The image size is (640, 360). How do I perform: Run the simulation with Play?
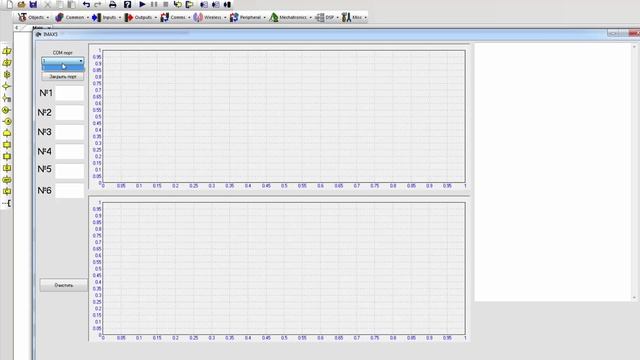point(142,4)
